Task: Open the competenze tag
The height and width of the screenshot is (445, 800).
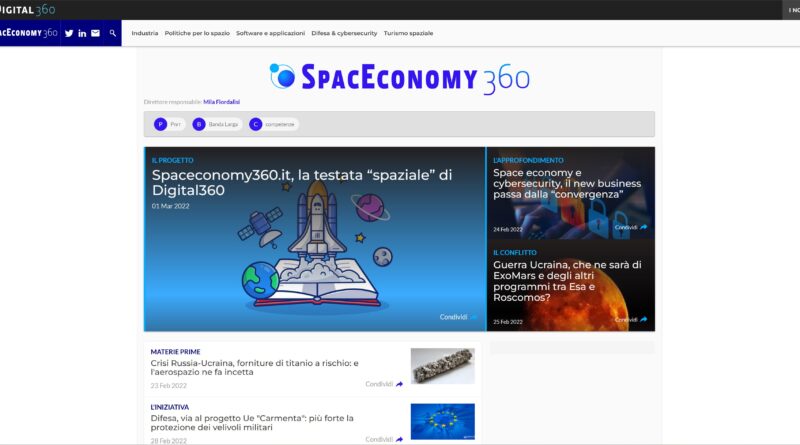Action: (274, 124)
